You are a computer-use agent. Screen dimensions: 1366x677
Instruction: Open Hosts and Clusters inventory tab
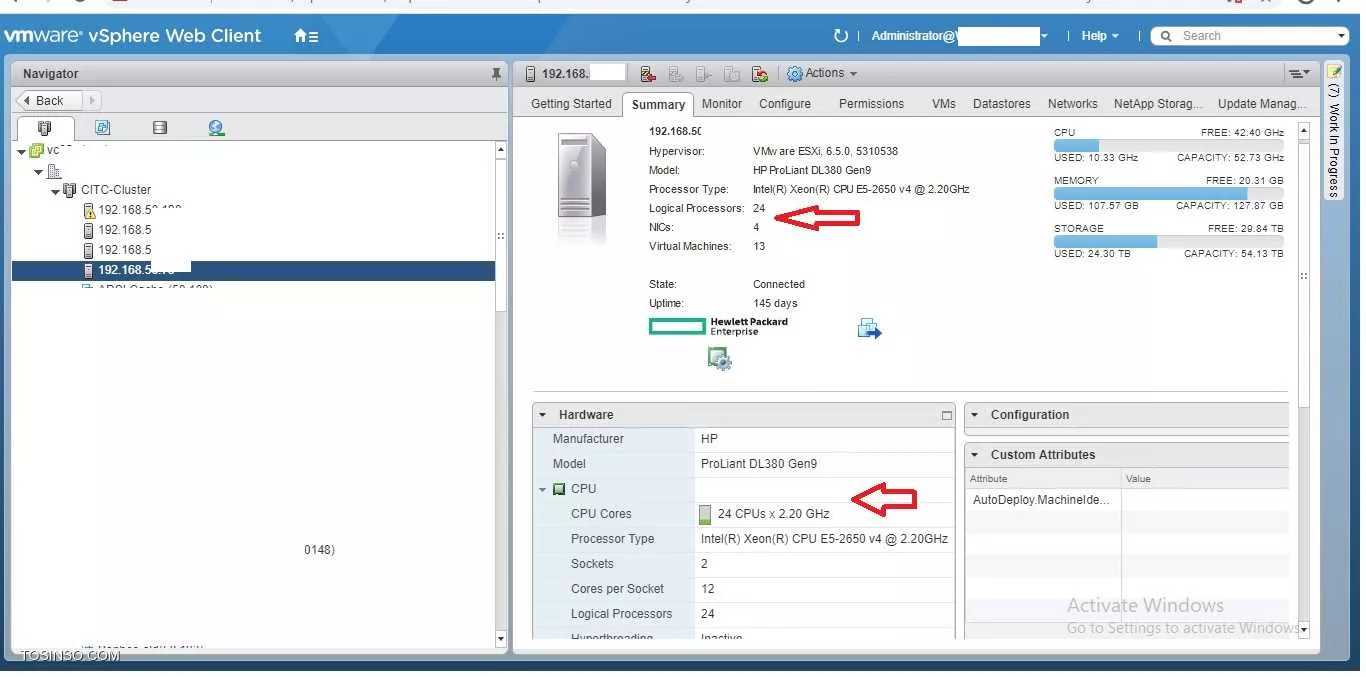click(44, 128)
